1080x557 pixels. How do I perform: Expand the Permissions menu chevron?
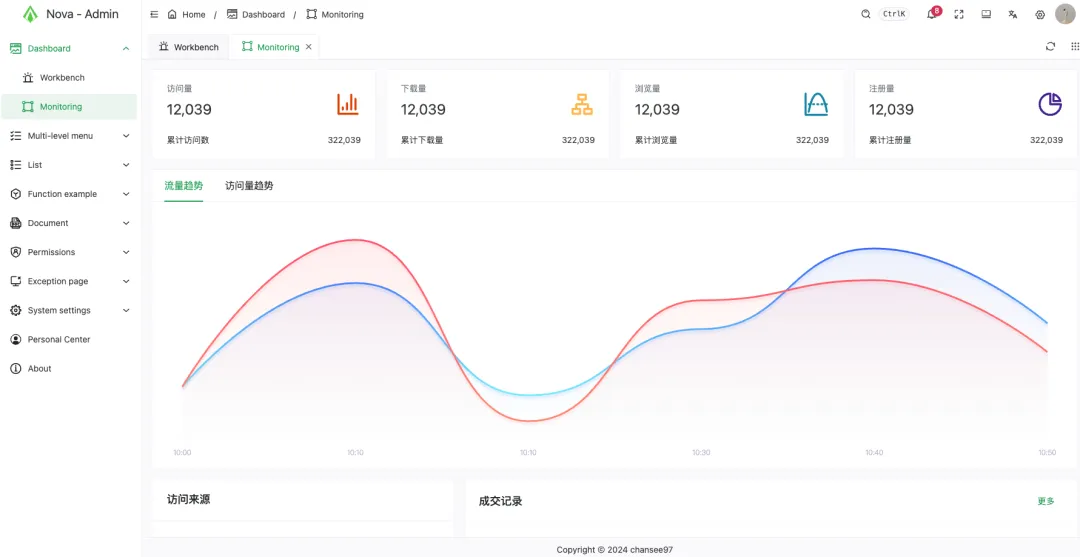coord(126,252)
